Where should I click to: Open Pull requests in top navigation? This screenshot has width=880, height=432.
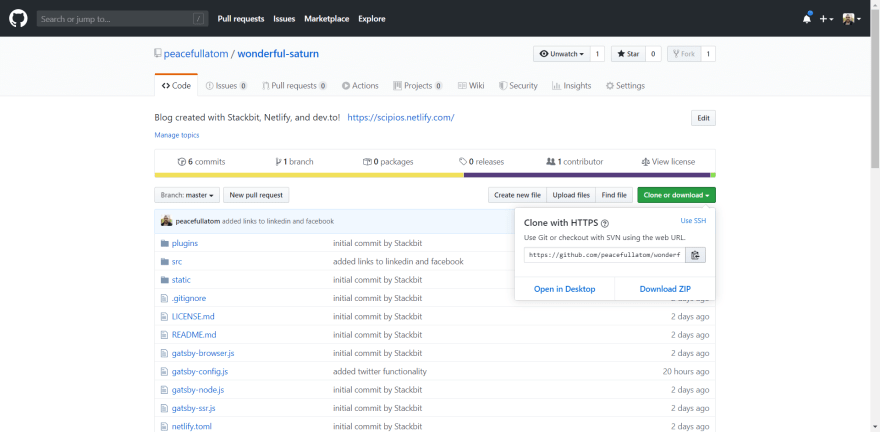[x=241, y=19]
